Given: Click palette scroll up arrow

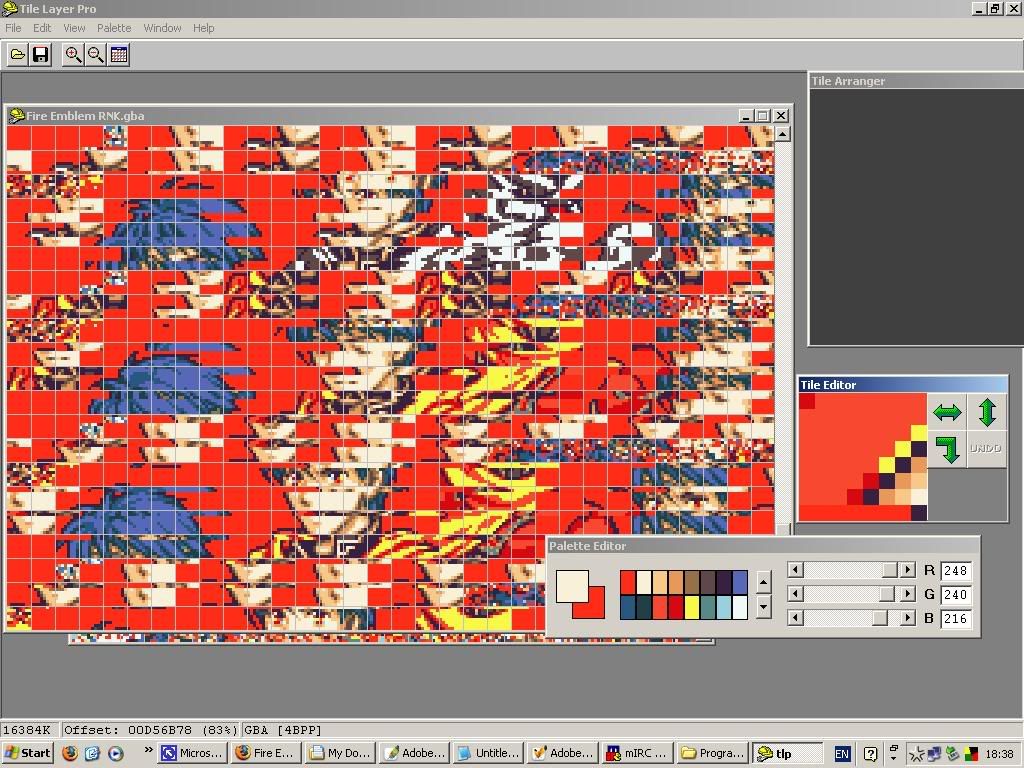Looking at the screenshot, I should [x=763, y=582].
